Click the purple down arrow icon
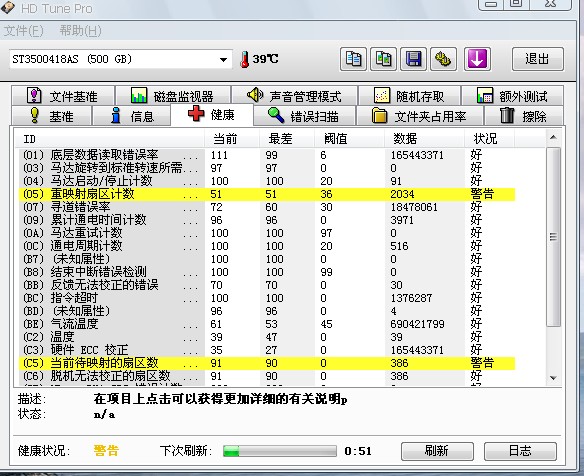Screen dimensions: 584x476 (x=477, y=59)
